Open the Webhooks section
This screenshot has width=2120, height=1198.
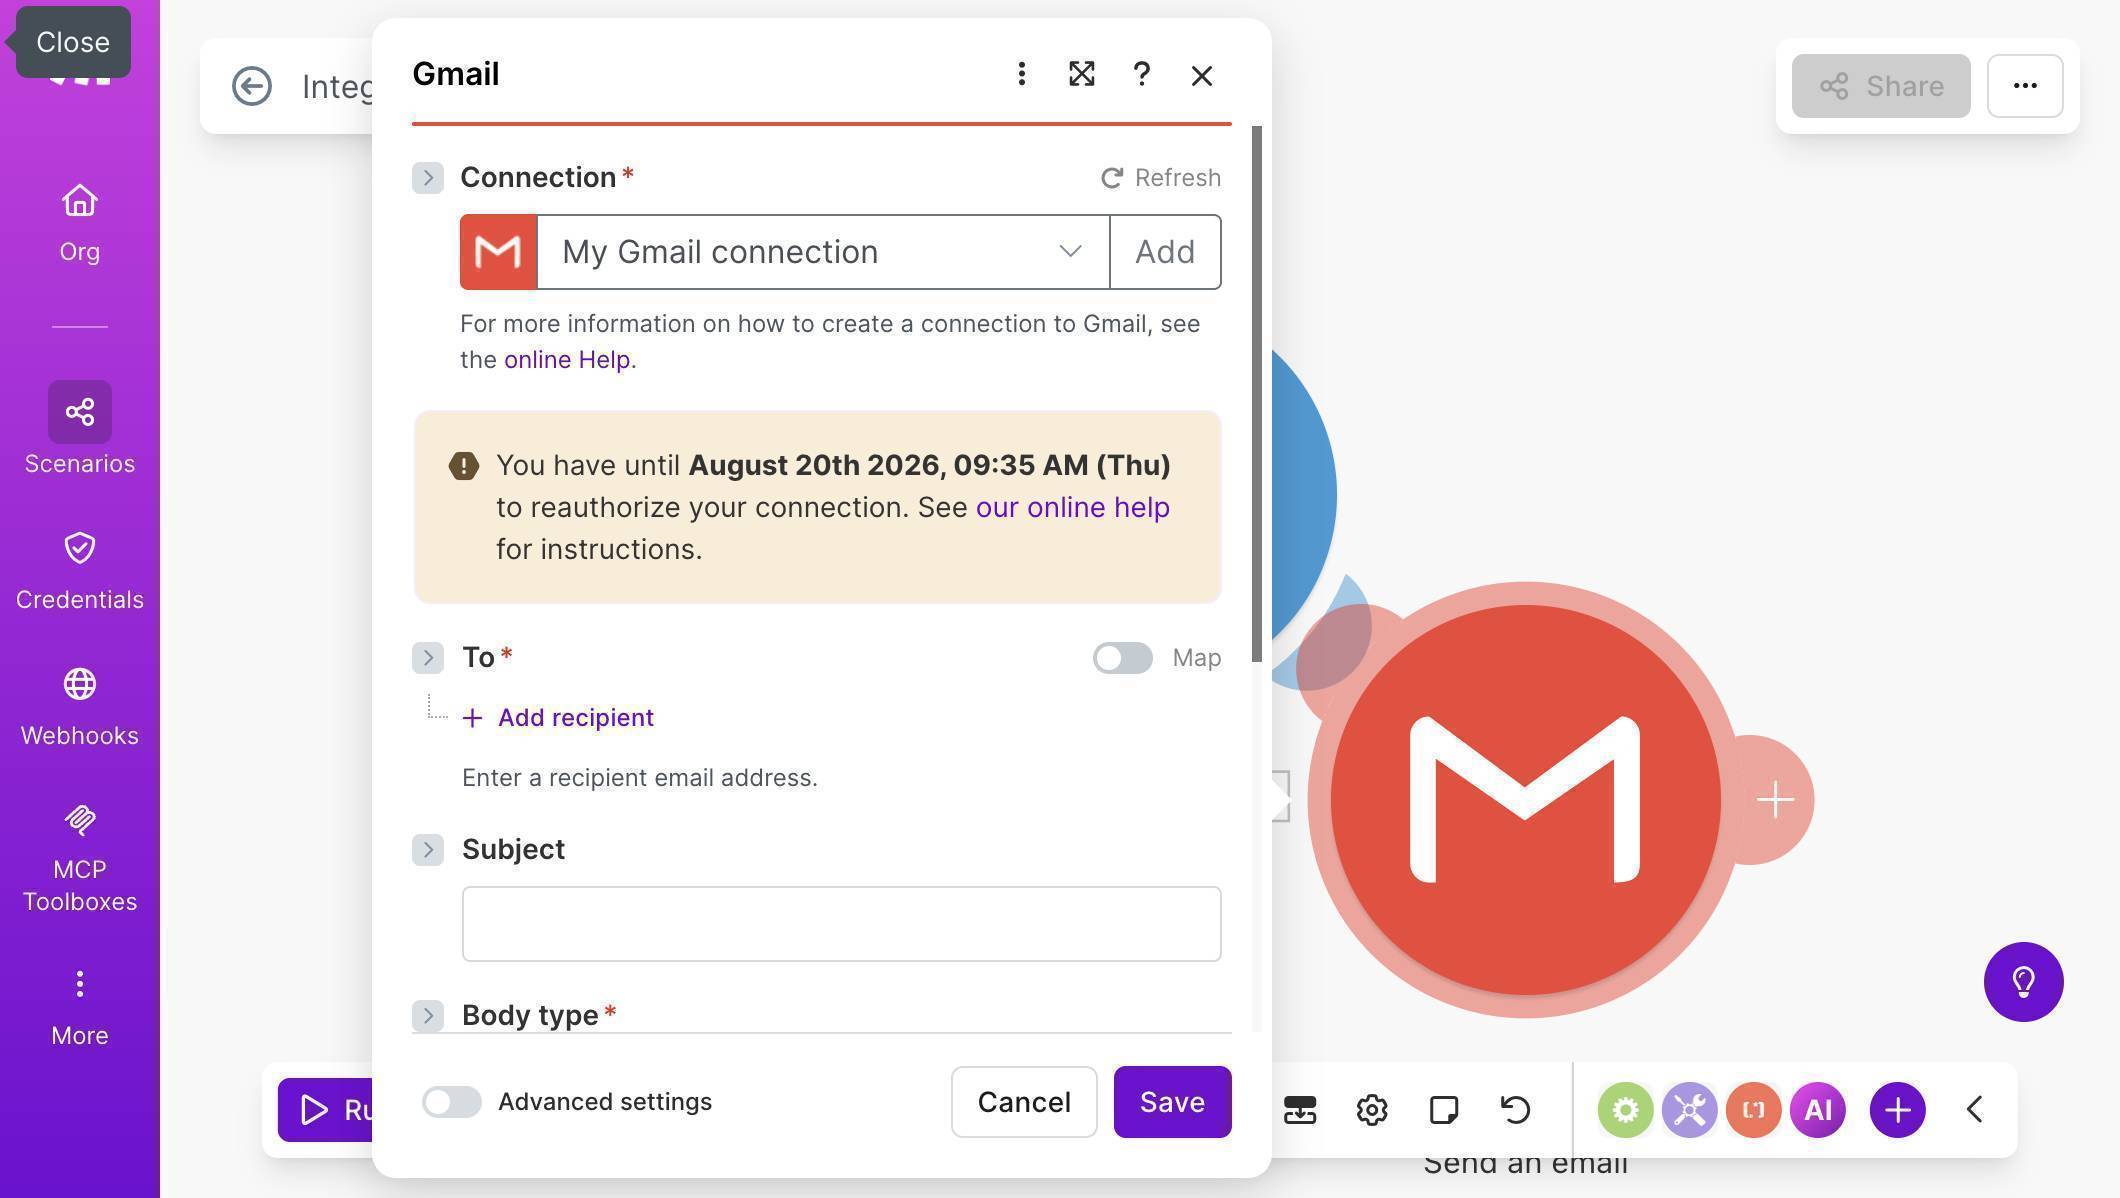point(79,702)
